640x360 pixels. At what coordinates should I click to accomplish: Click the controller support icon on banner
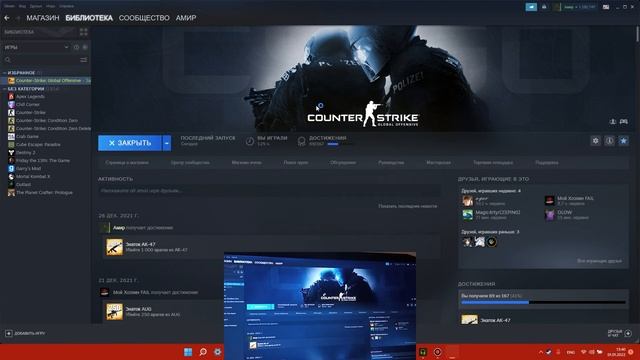pos(624,122)
